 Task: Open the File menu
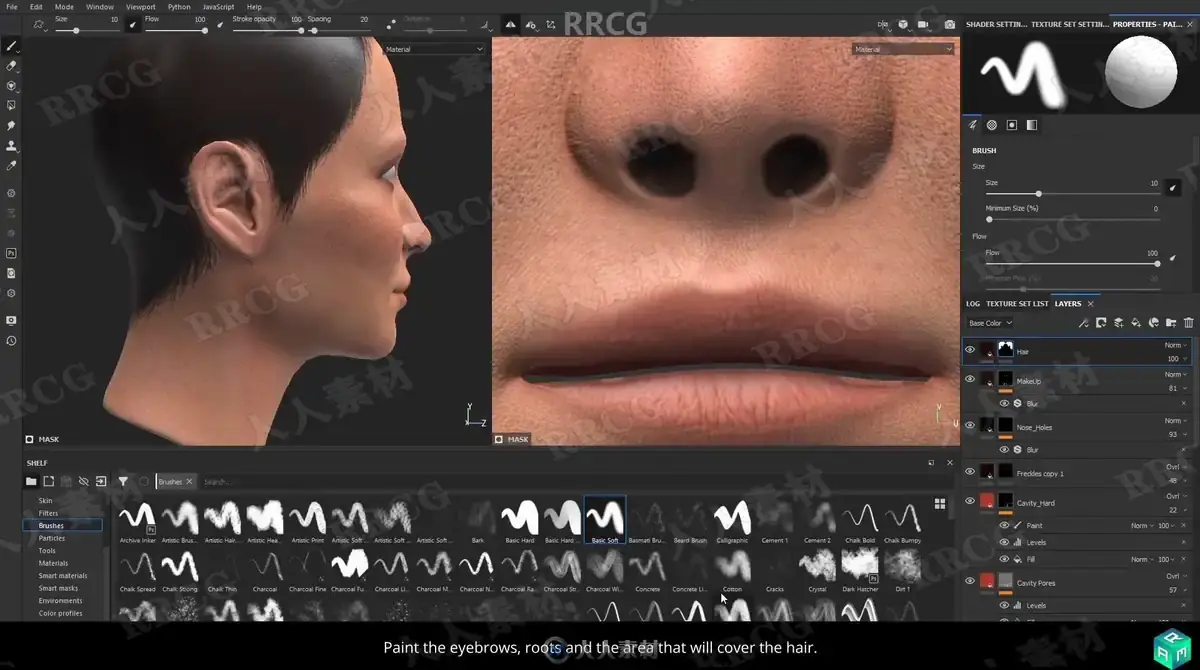[x=11, y=6]
